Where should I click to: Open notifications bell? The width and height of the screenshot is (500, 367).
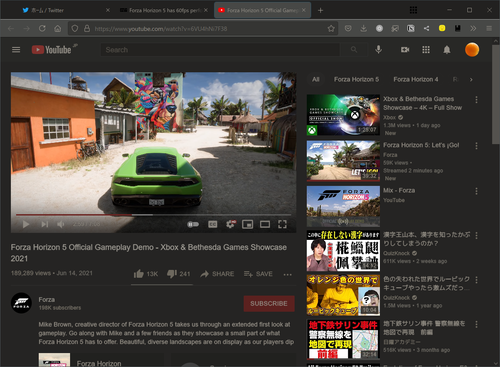[x=447, y=50]
